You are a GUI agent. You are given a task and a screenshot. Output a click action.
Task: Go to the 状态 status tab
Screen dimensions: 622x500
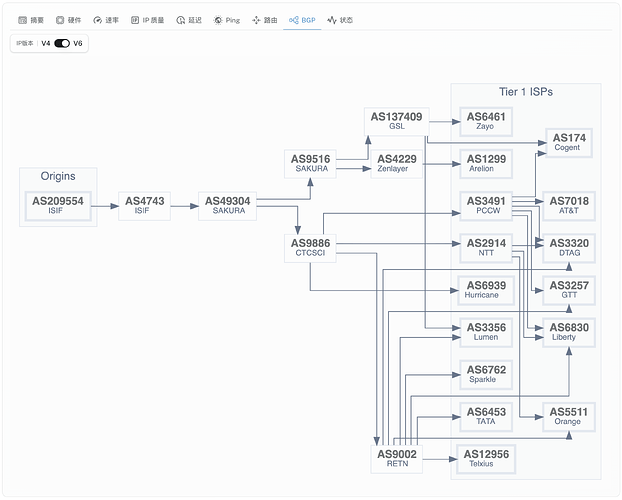click(340, 20)
